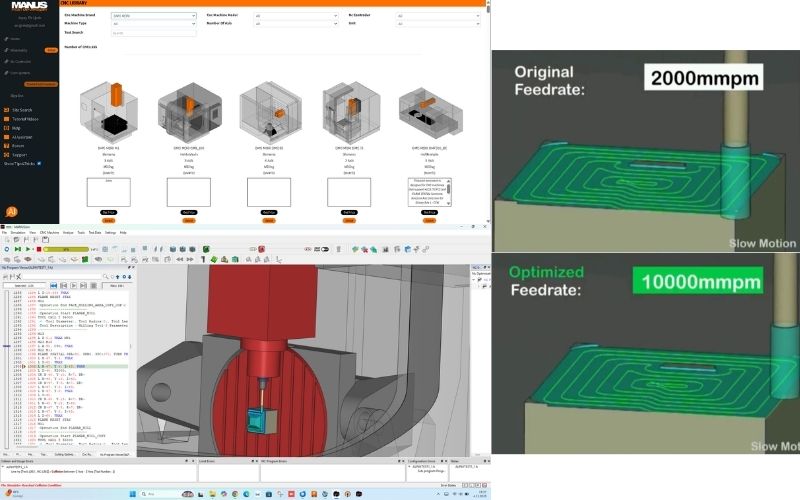The image size is (800, 500).
Task: Toggle the black switch in the simulation toolbar
Action: tap(324, 249)
